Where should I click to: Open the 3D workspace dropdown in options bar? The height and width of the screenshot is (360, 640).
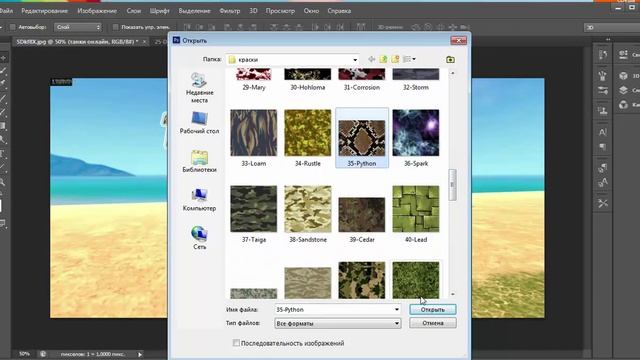click(612, 27)
